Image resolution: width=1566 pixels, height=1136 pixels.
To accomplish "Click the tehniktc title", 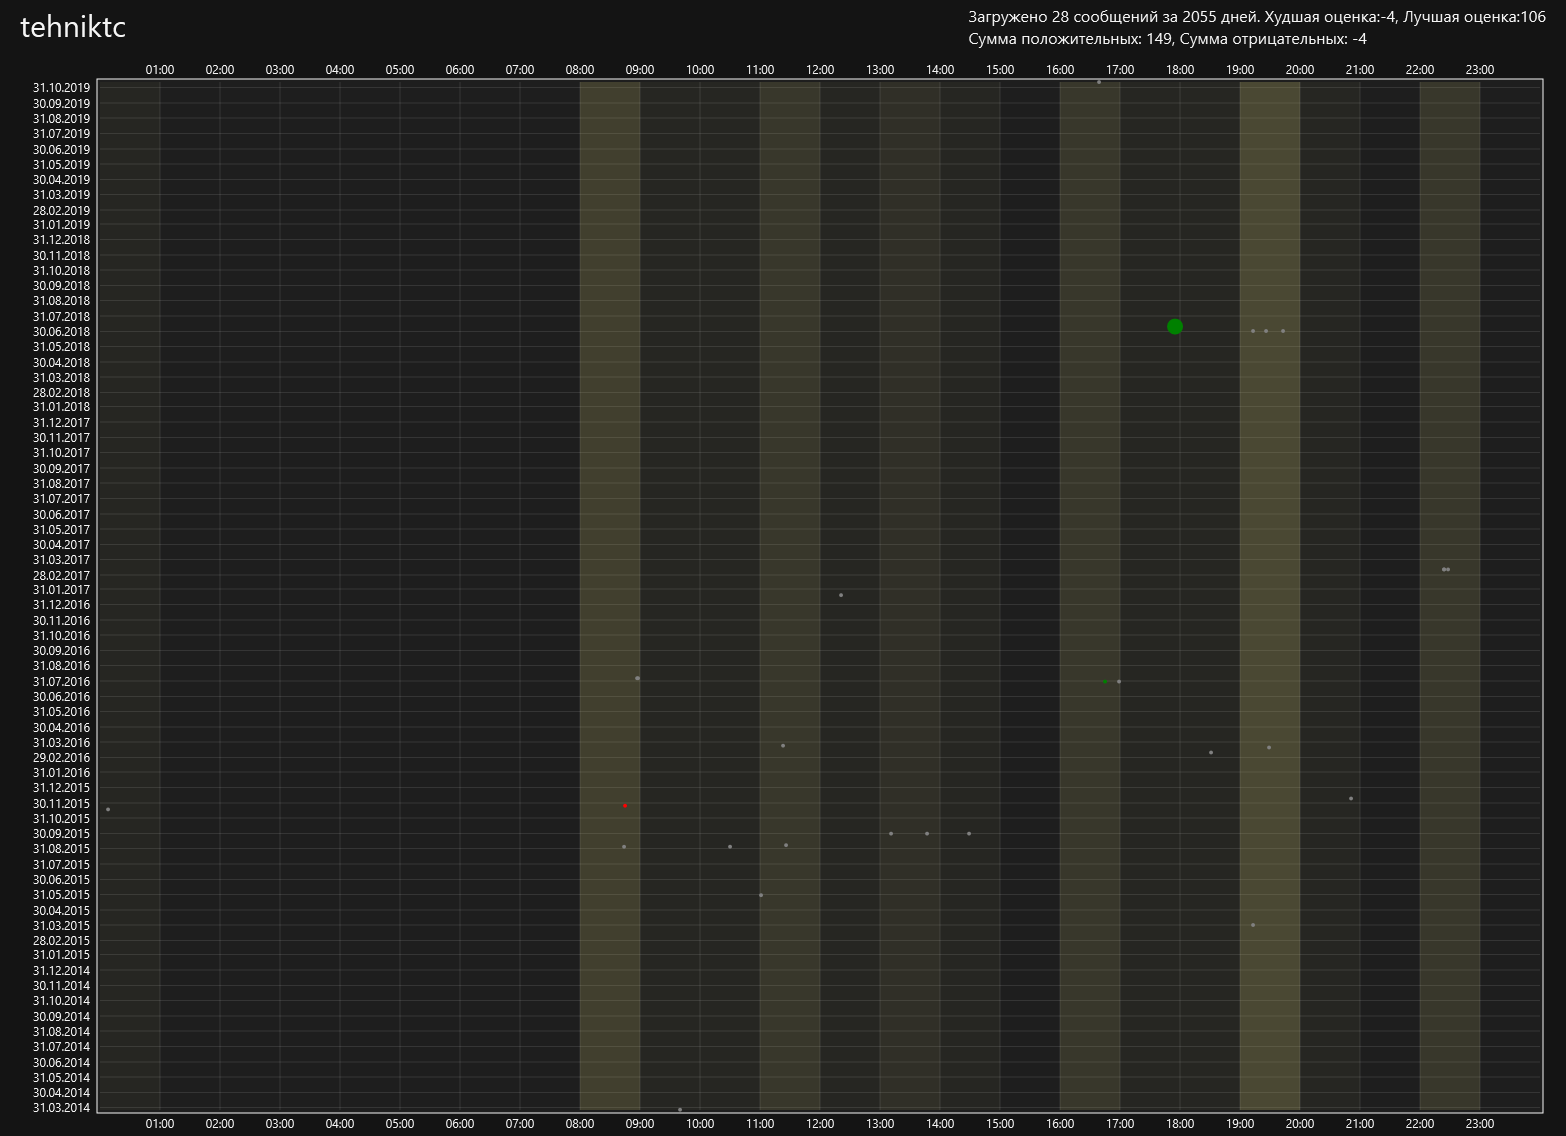I will (x=73, y=27).
